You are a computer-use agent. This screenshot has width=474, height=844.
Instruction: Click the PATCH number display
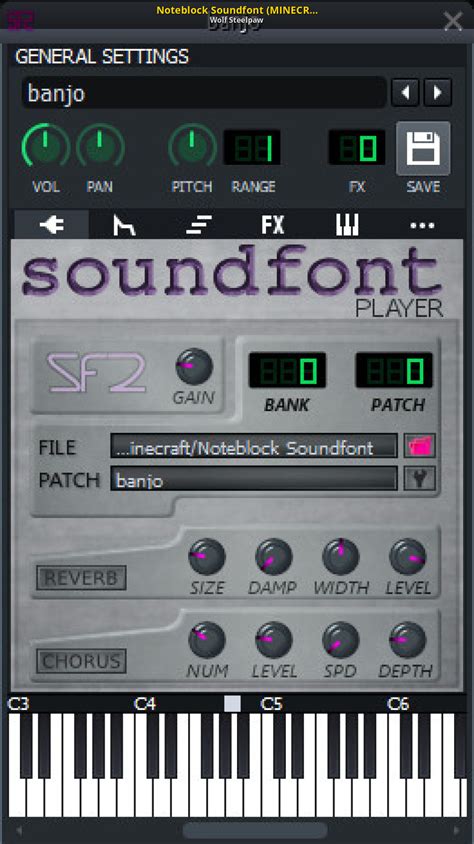coord(394,370)
